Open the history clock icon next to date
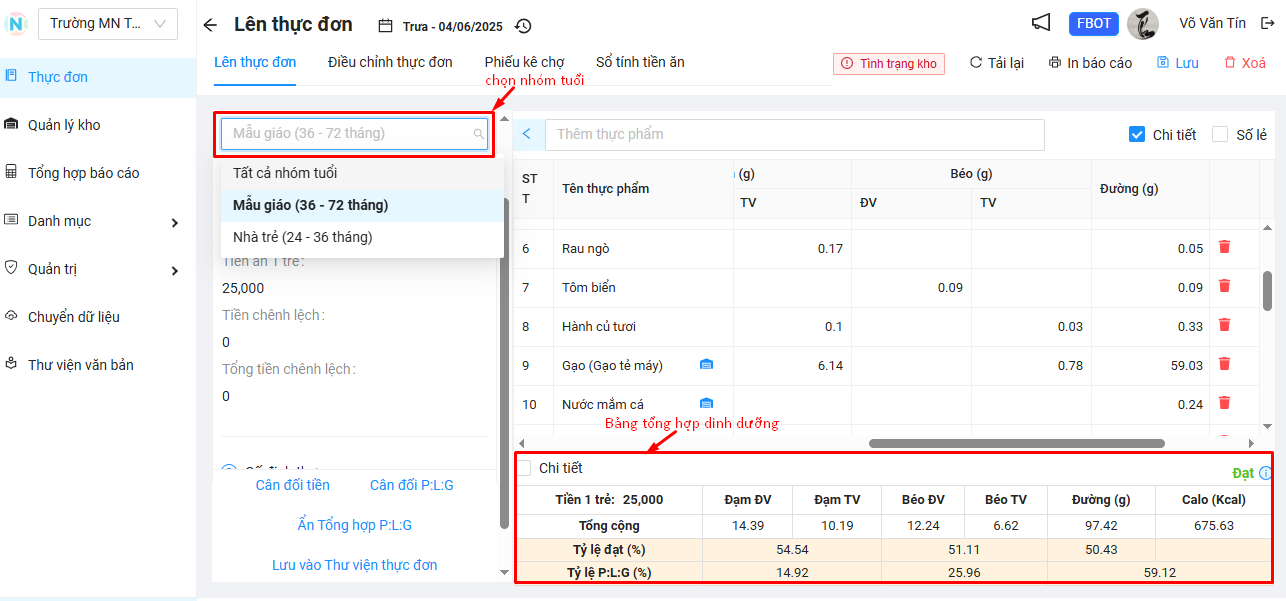 click(x=523, y=26)
